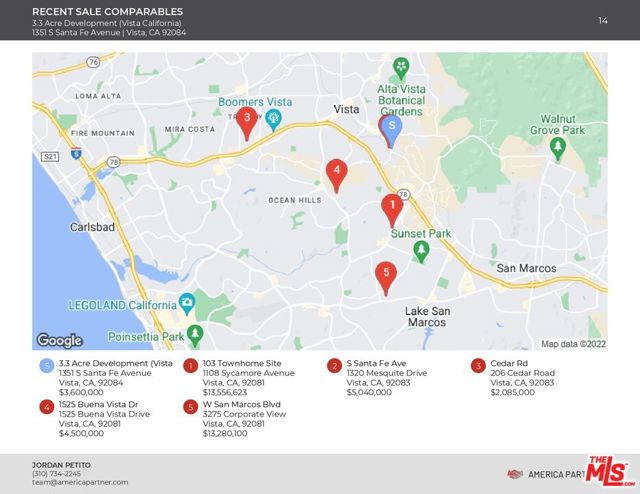This screenshot has height=494, width=640.
Task: Click legend circle 4 for 1525 Buena Vista Dr
Action: [46, 407]
